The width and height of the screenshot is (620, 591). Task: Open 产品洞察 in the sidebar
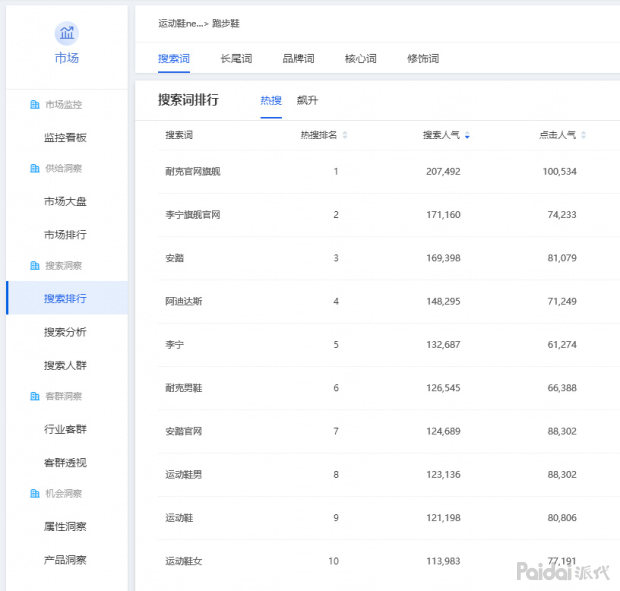coord(65,560)
